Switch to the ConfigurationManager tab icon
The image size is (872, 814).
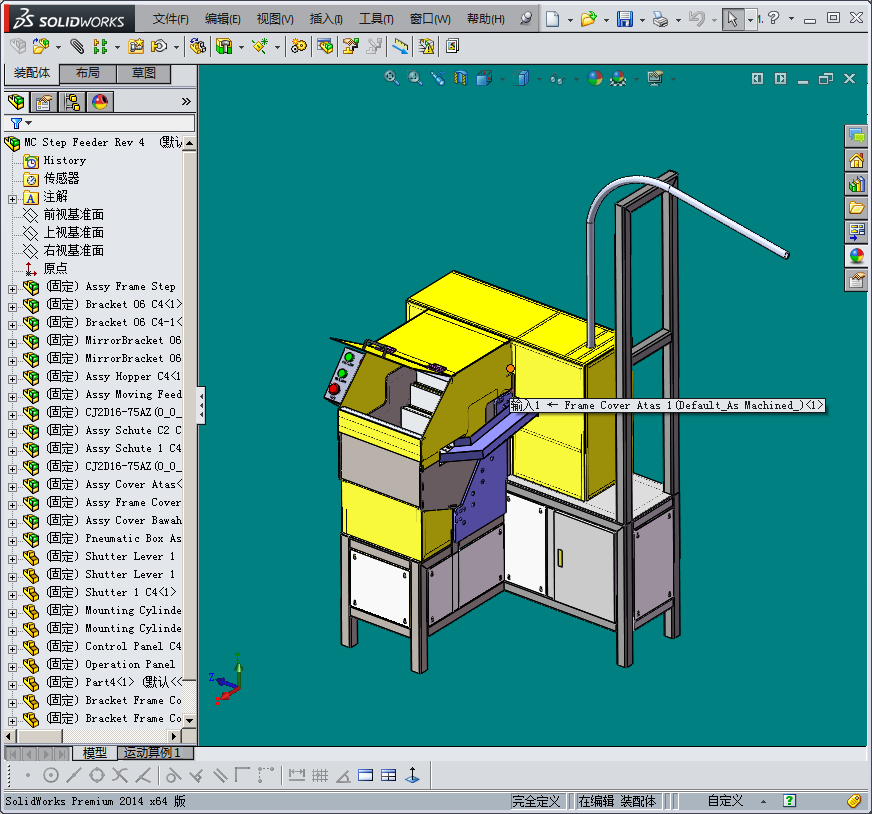coord(72,102)
